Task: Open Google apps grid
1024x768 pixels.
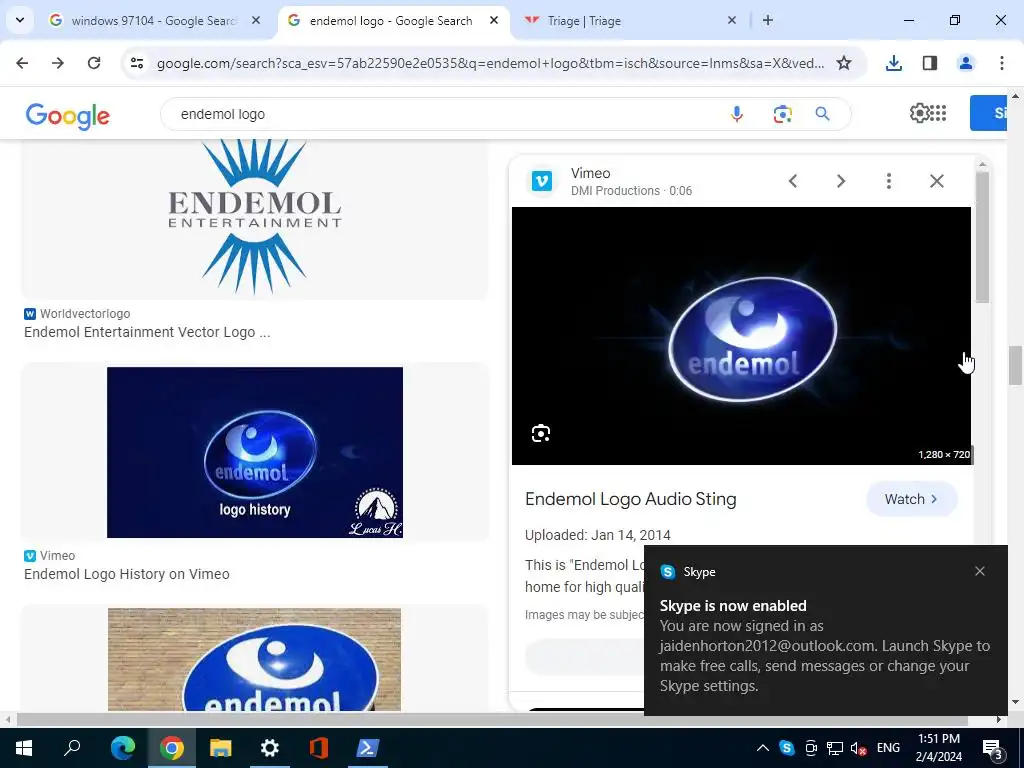Action: 938,113
